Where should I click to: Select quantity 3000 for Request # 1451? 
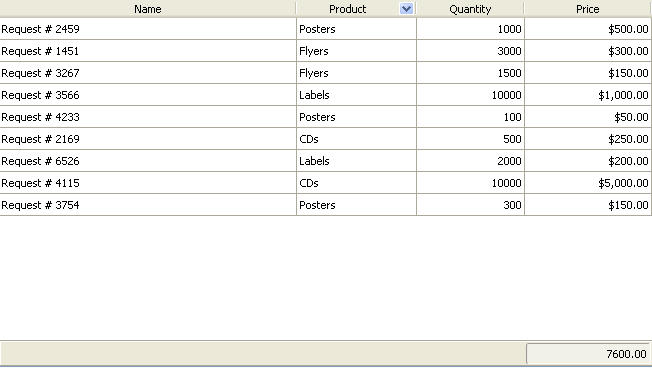coord(470,51)
